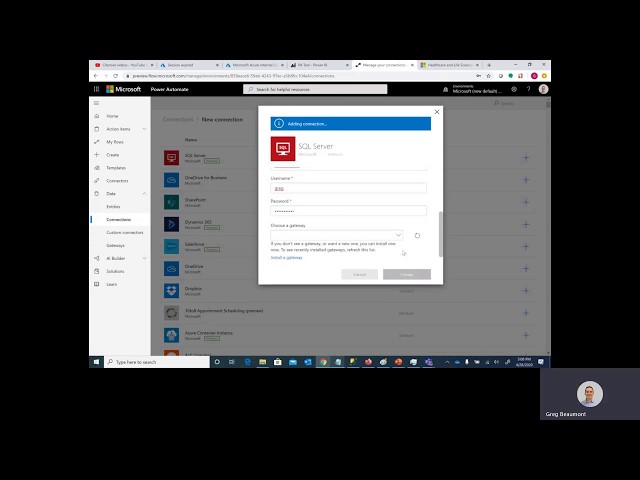
Task: Close the SQL Server dialog with X
Action: point(437,112)
